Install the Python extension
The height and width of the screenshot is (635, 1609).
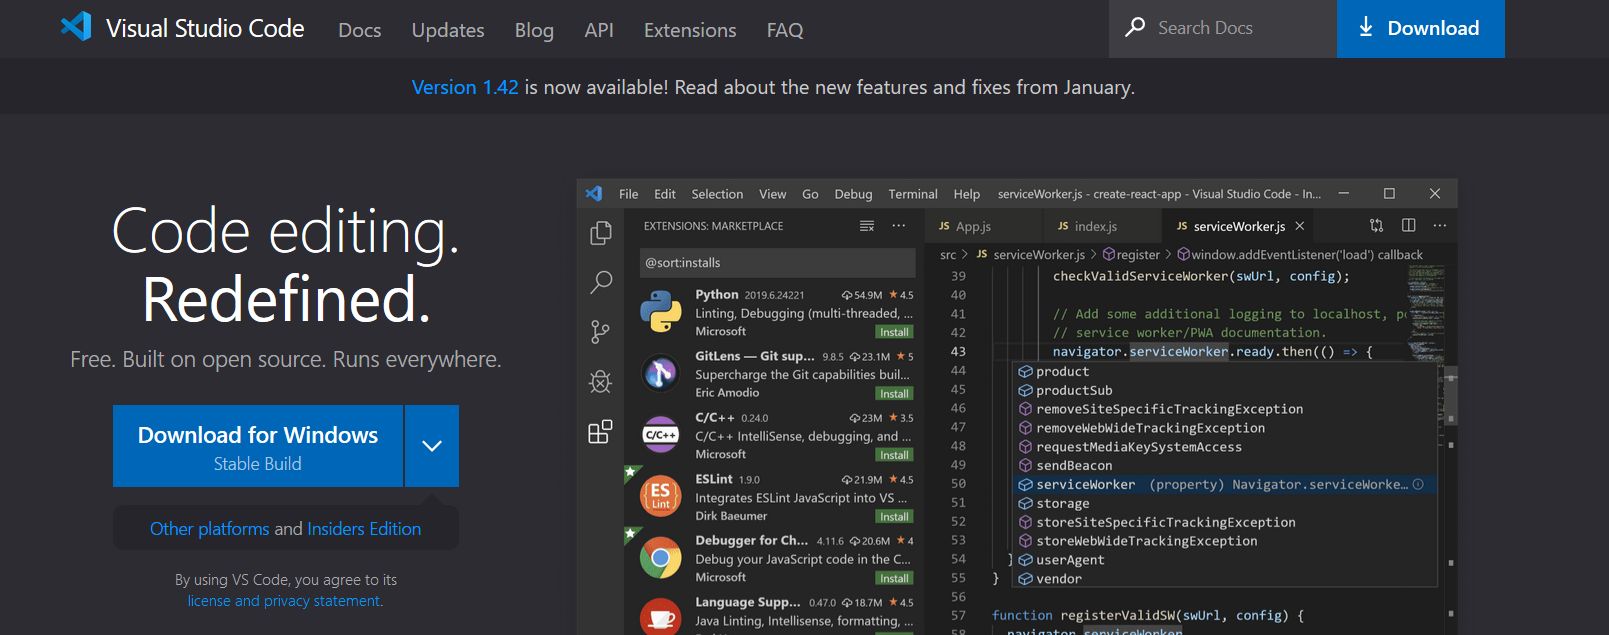(x=894, y=332)
